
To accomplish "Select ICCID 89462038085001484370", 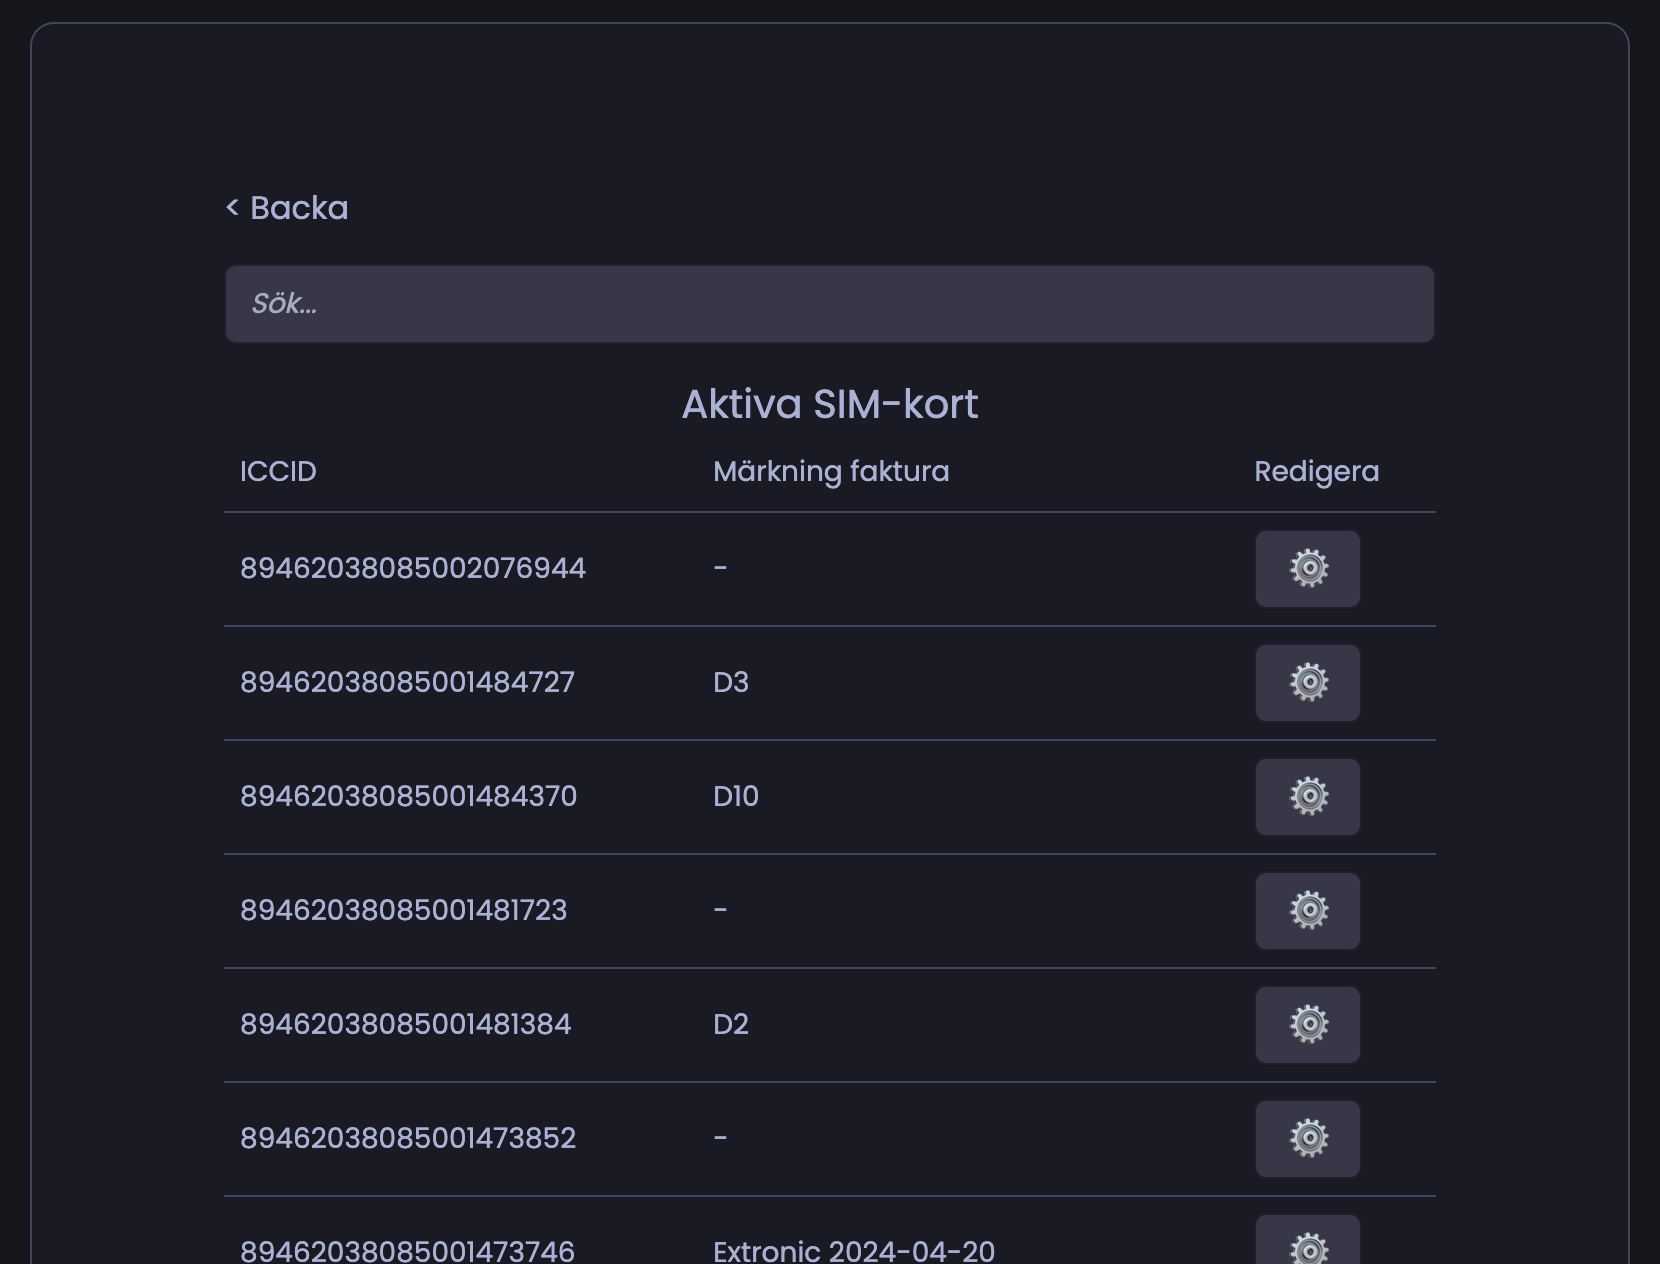I will pyautogui.click(x=408, y=797).
